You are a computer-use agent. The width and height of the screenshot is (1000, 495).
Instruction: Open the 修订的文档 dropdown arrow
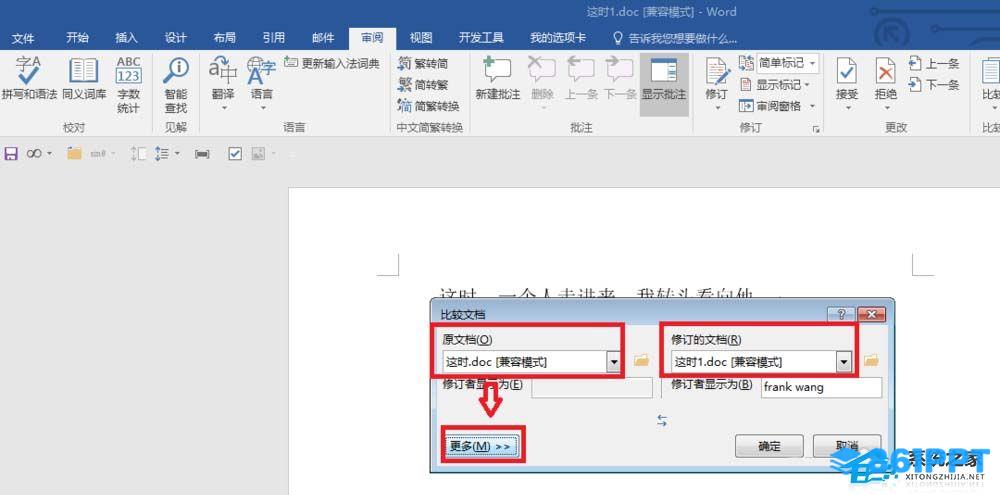point(844,362)
